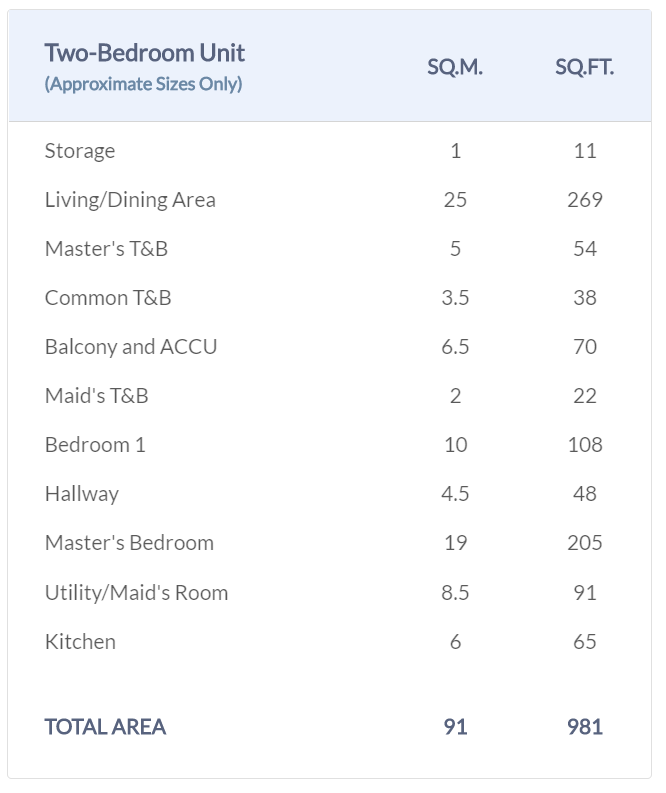Click the Utility/Maid's Room label
The height and width of the screenshot is (793, 666).
click(136, 592)
